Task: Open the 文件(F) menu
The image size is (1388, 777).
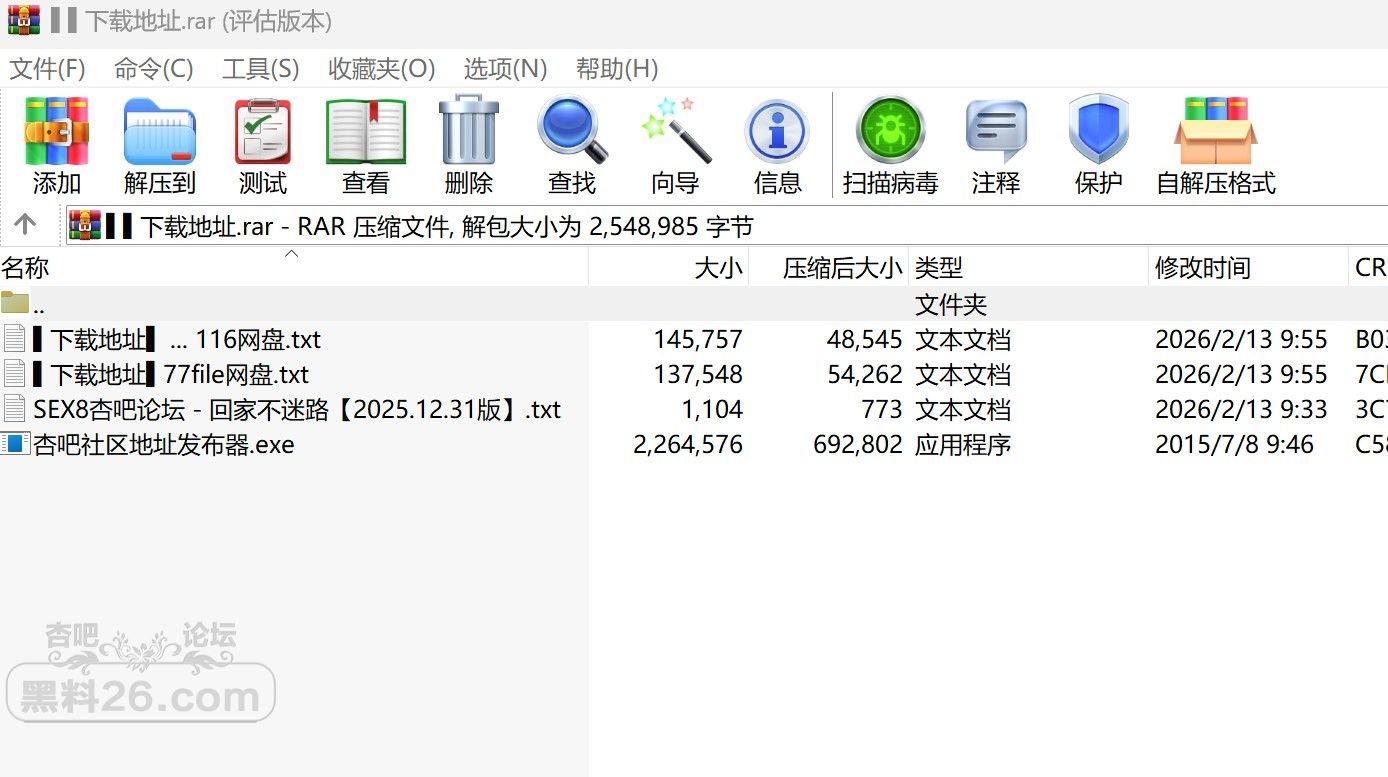Action: click(47, 69)
